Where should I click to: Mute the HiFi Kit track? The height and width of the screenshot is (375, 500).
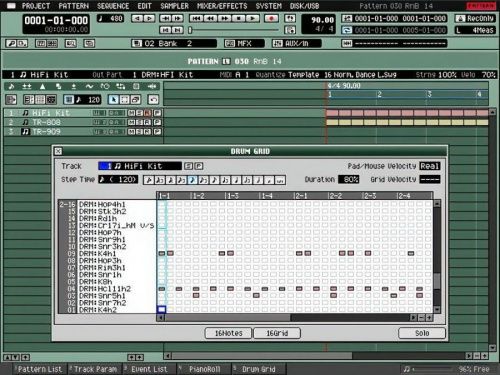tap(131, 113)
